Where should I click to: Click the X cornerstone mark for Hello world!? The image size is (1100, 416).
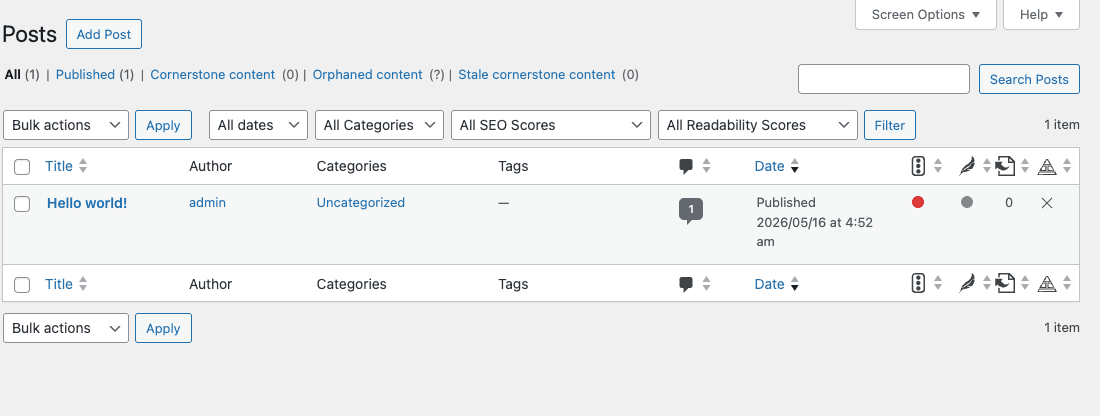tap(1047, 203)
